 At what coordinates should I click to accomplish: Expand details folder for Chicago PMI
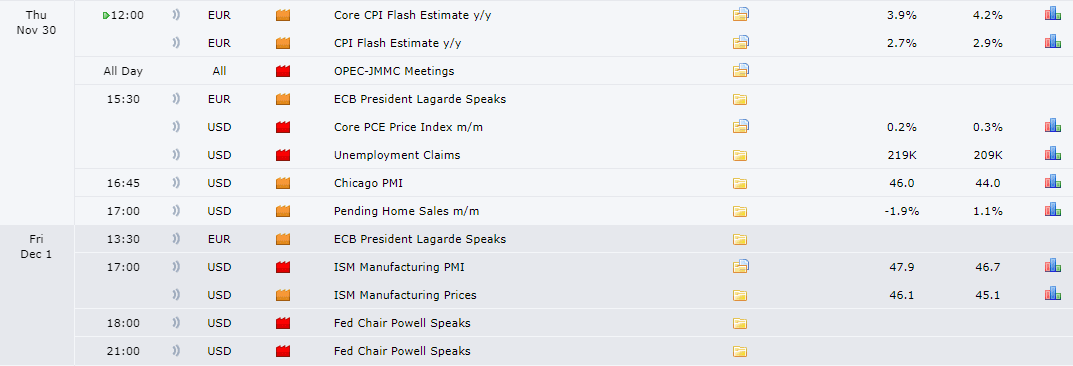(x=740, y=183)
